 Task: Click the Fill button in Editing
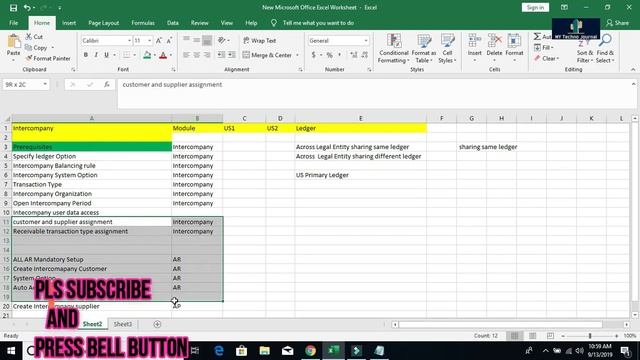tap(544, 47)
